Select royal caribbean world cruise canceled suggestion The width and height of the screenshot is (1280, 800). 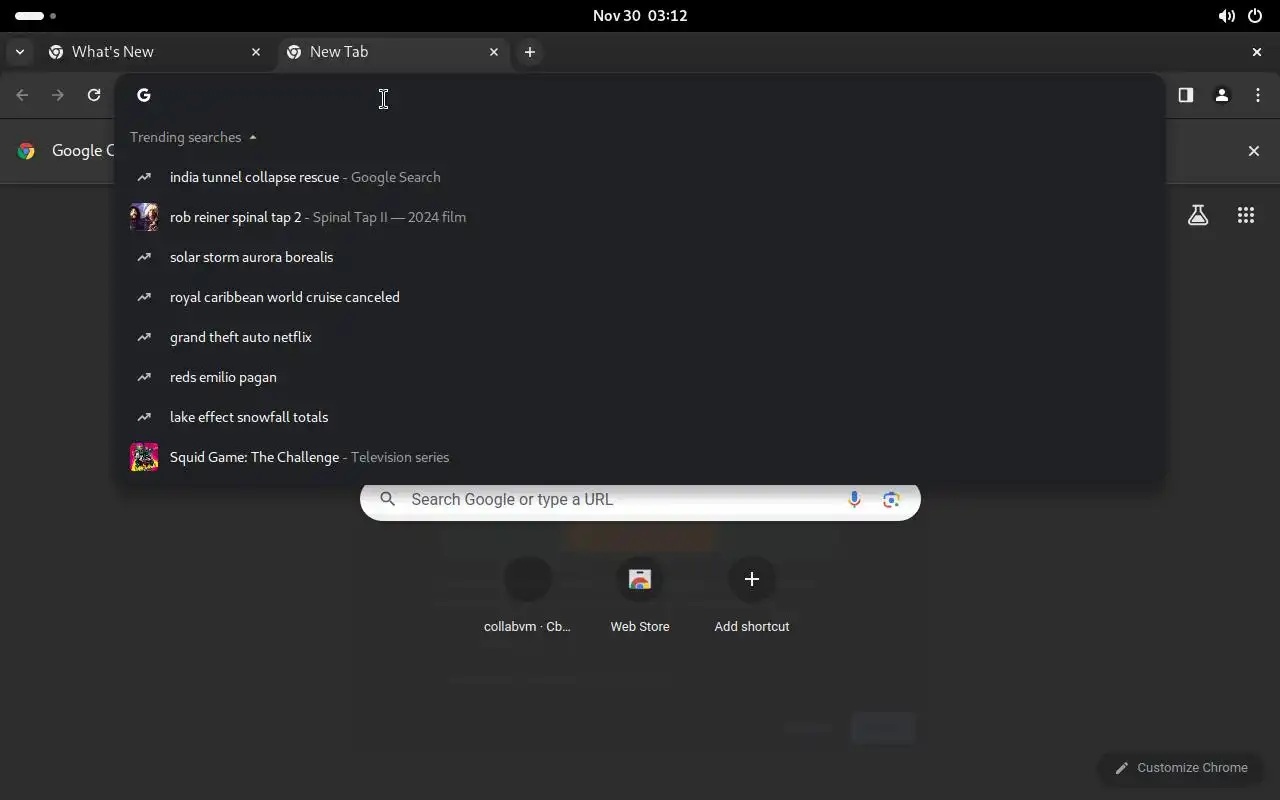(x=640, y=297)
